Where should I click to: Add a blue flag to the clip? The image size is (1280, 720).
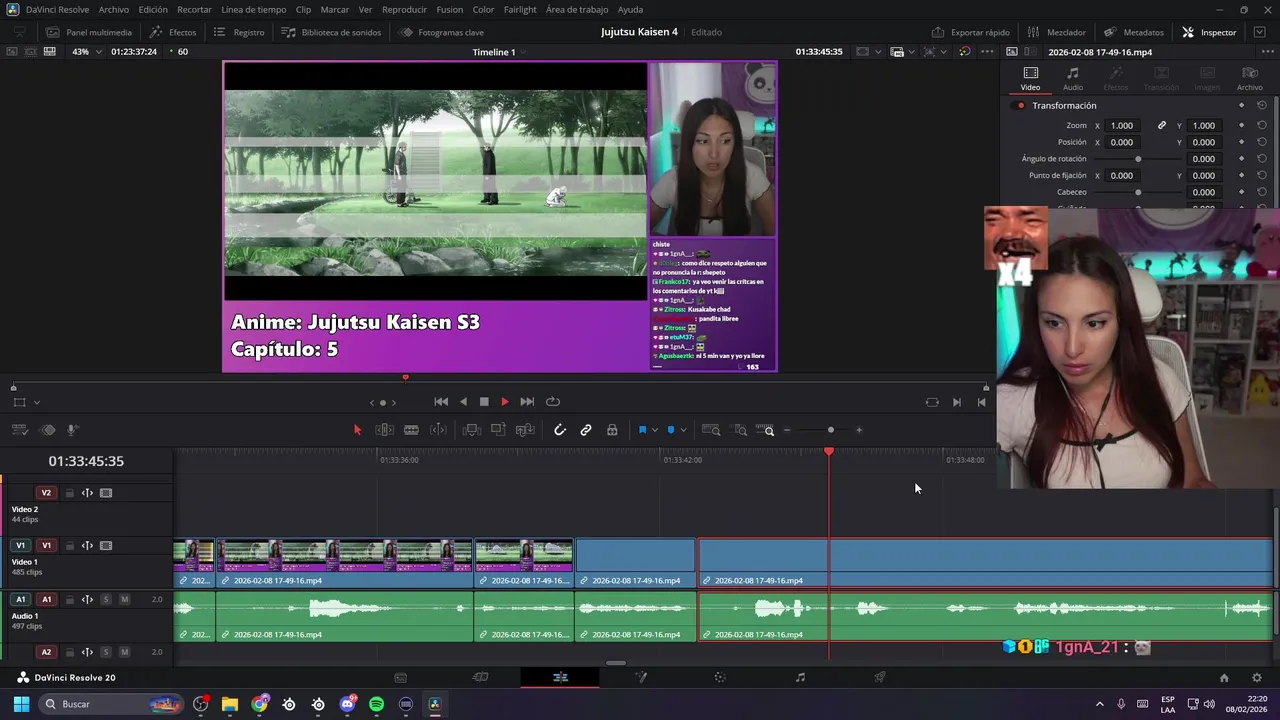tap(642, 430)
